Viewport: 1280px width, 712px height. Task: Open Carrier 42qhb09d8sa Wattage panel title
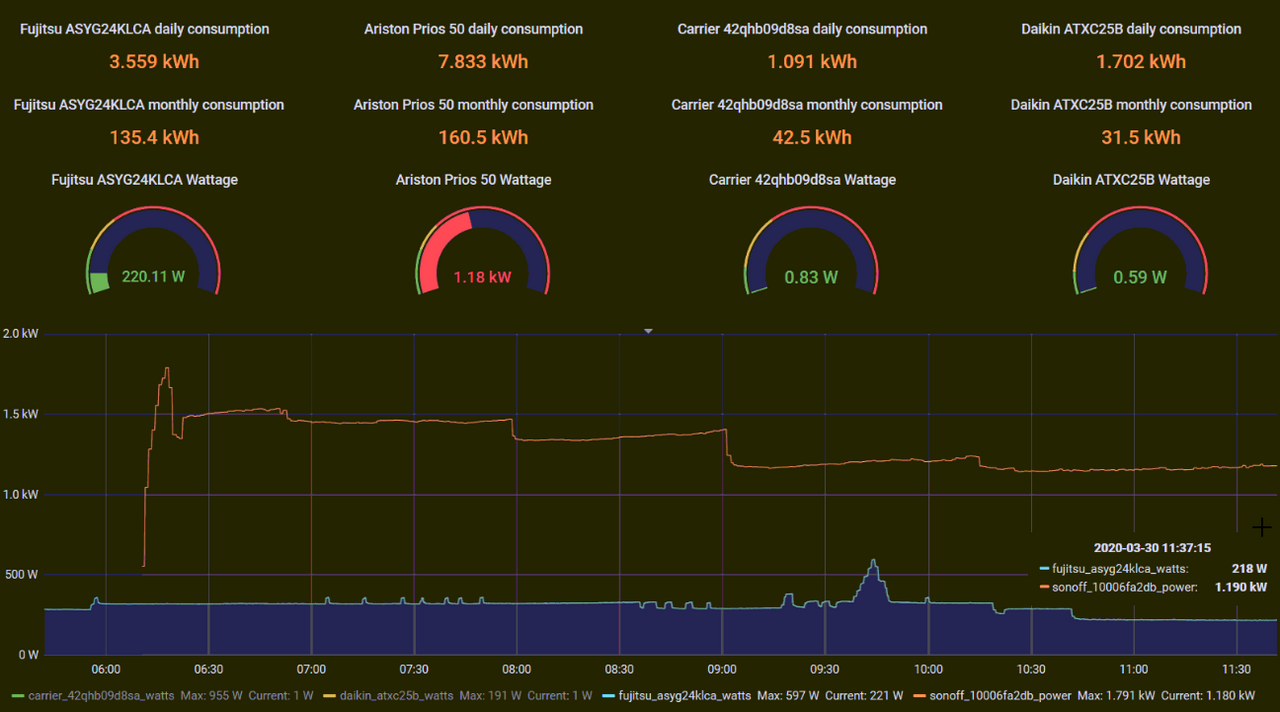tap(802, 180)
